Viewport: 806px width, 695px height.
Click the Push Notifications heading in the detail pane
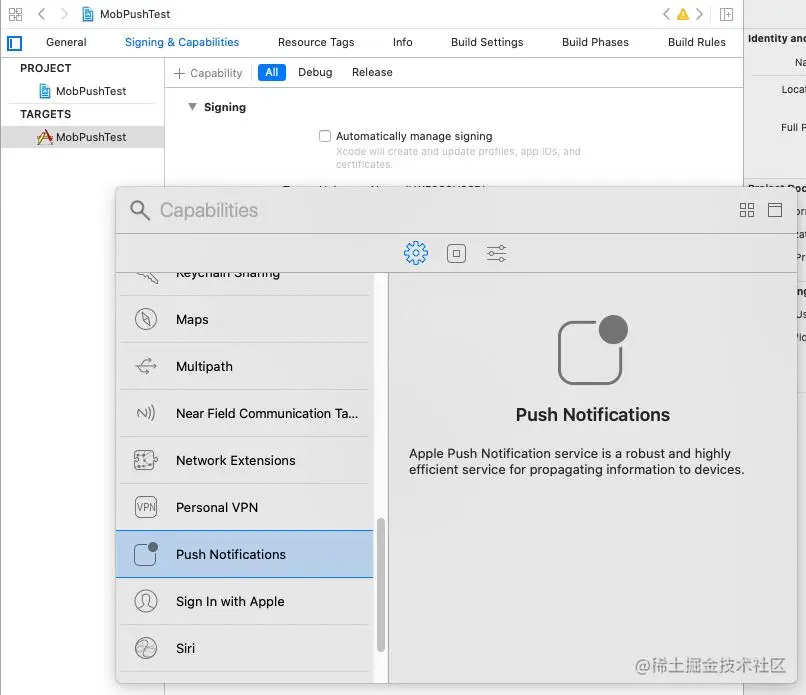[593, 415]
